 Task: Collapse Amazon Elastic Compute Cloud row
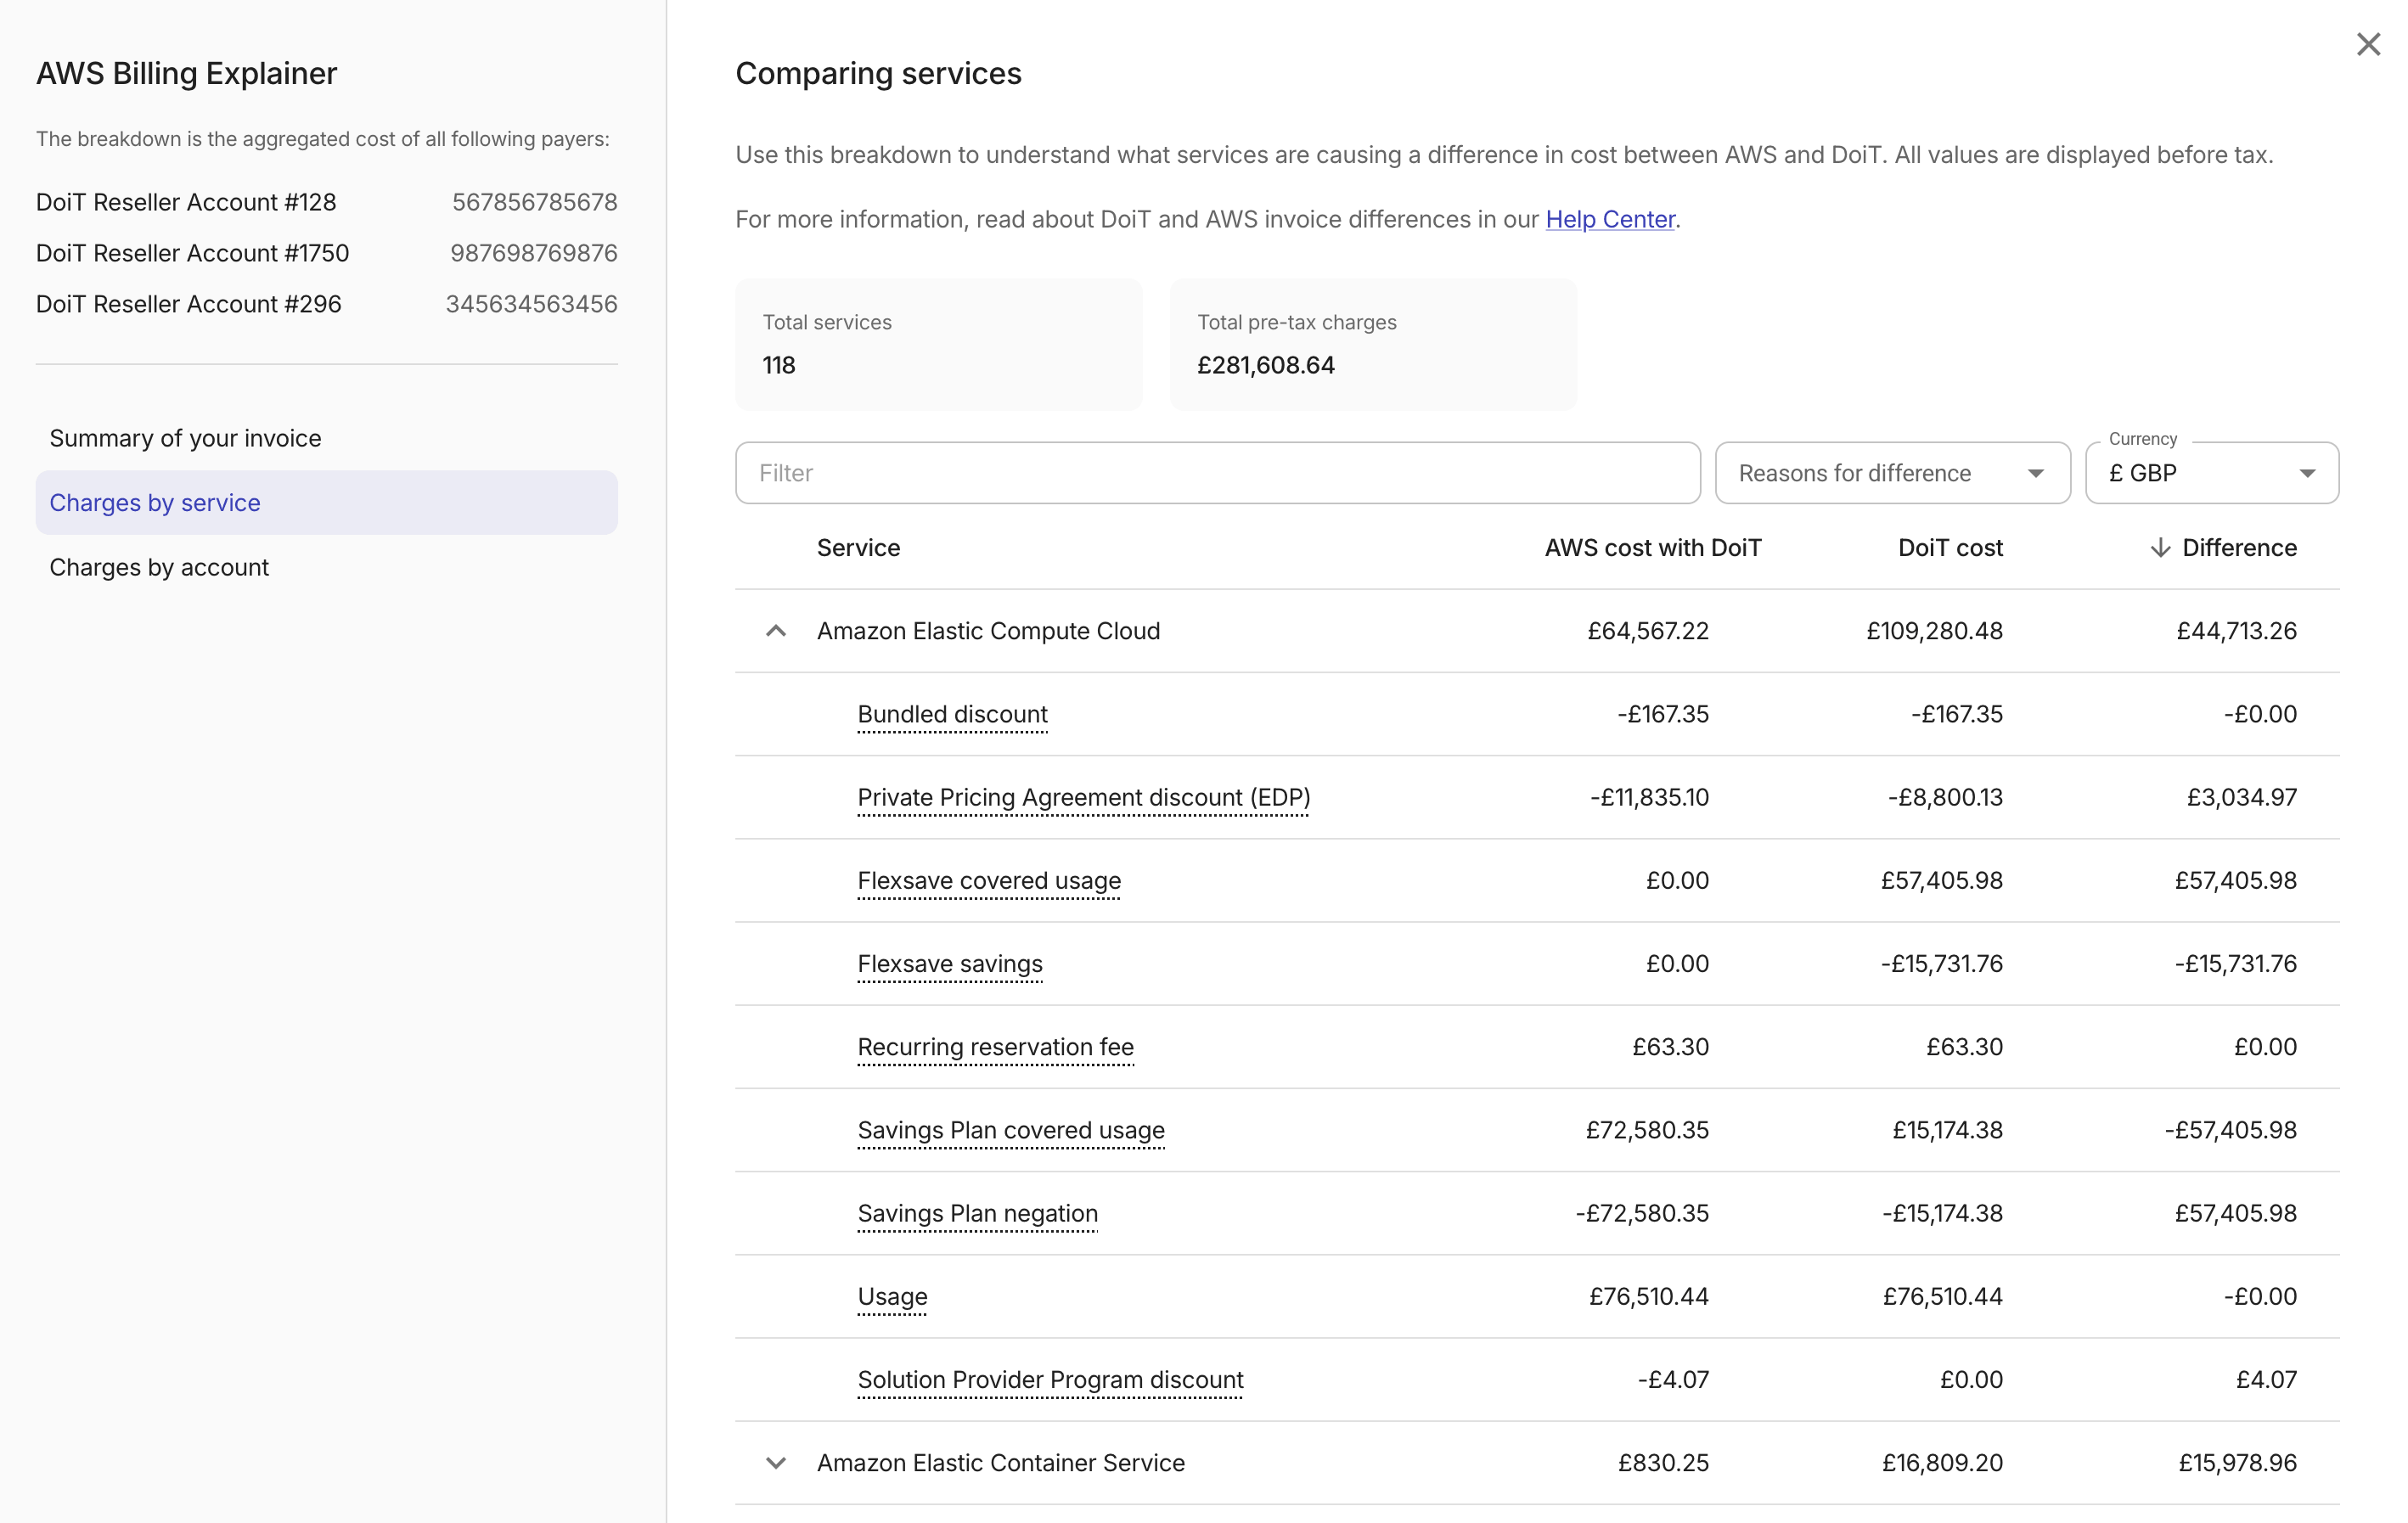(x=776, y=631)
